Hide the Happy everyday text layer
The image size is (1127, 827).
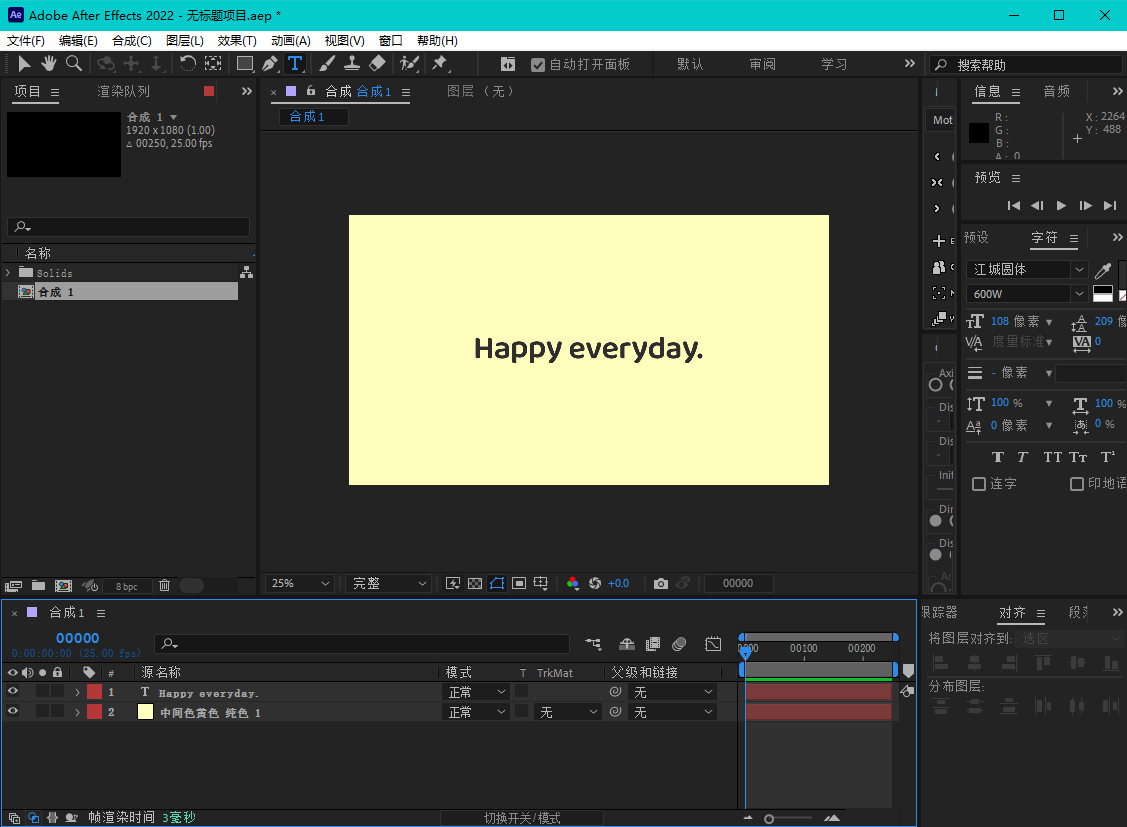13,692
